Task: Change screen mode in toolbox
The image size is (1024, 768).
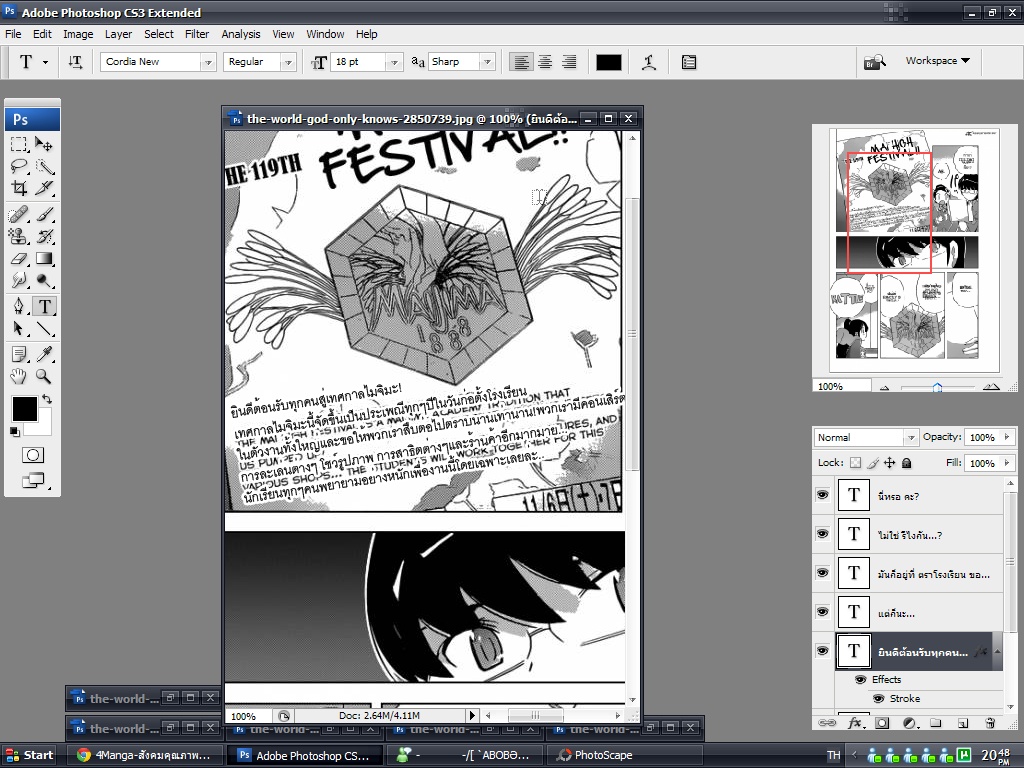Action: 33,481
